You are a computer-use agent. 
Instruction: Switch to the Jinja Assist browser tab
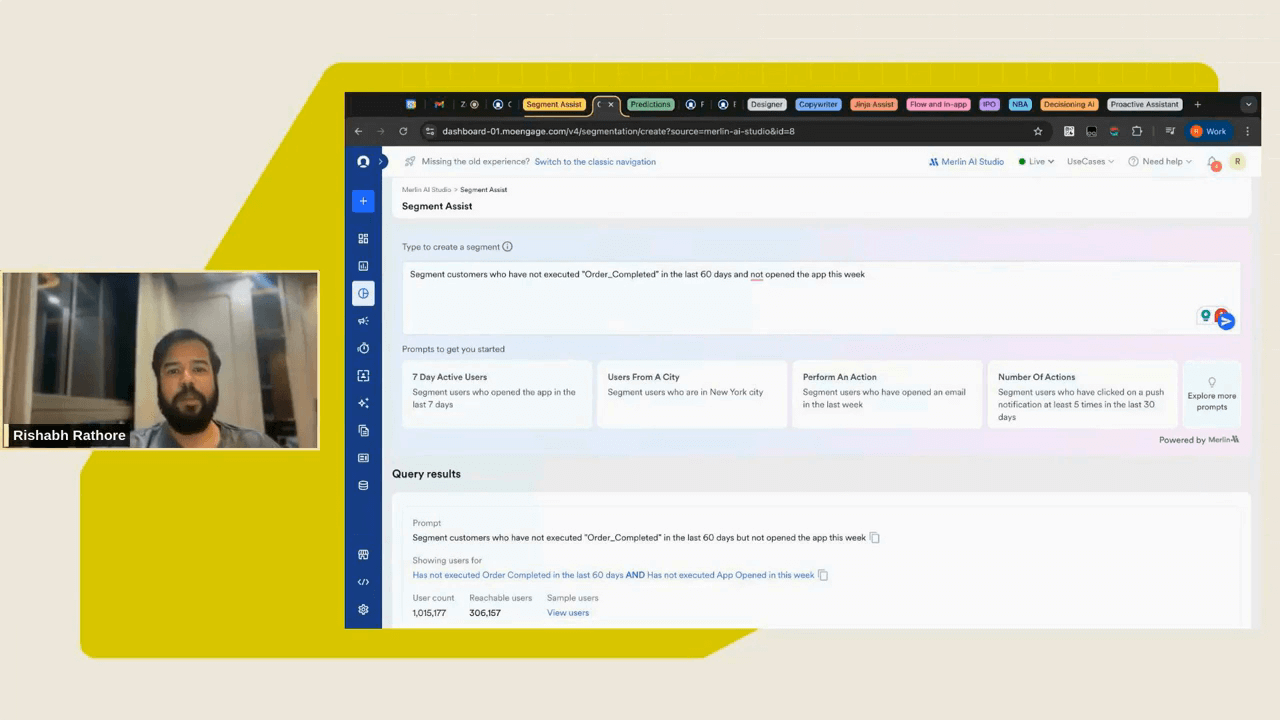tap(874, 104)
